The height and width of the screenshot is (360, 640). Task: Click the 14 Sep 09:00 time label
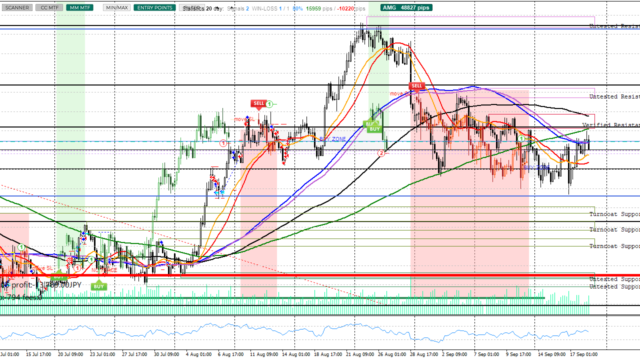coord(551,354)
